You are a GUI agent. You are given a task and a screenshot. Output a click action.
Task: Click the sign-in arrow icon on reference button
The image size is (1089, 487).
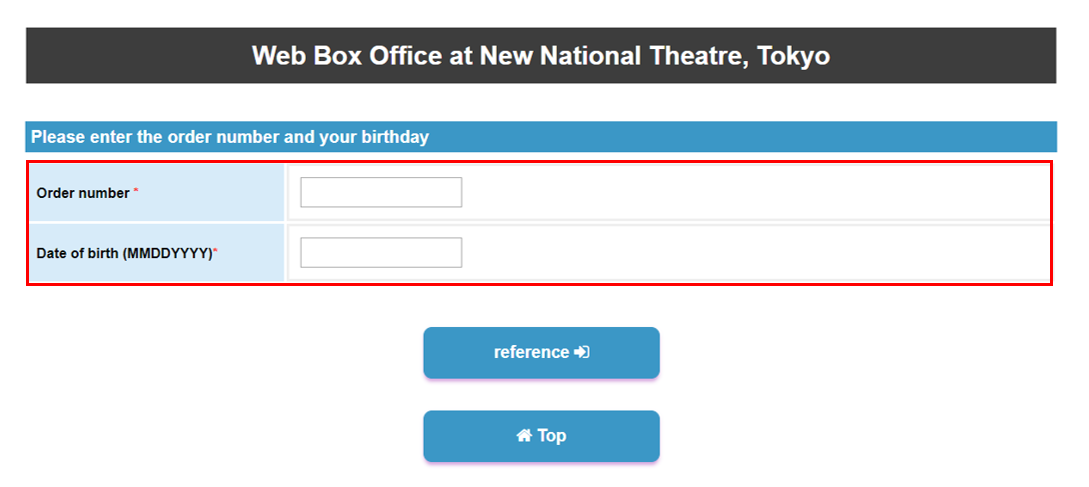coord(582,352)
